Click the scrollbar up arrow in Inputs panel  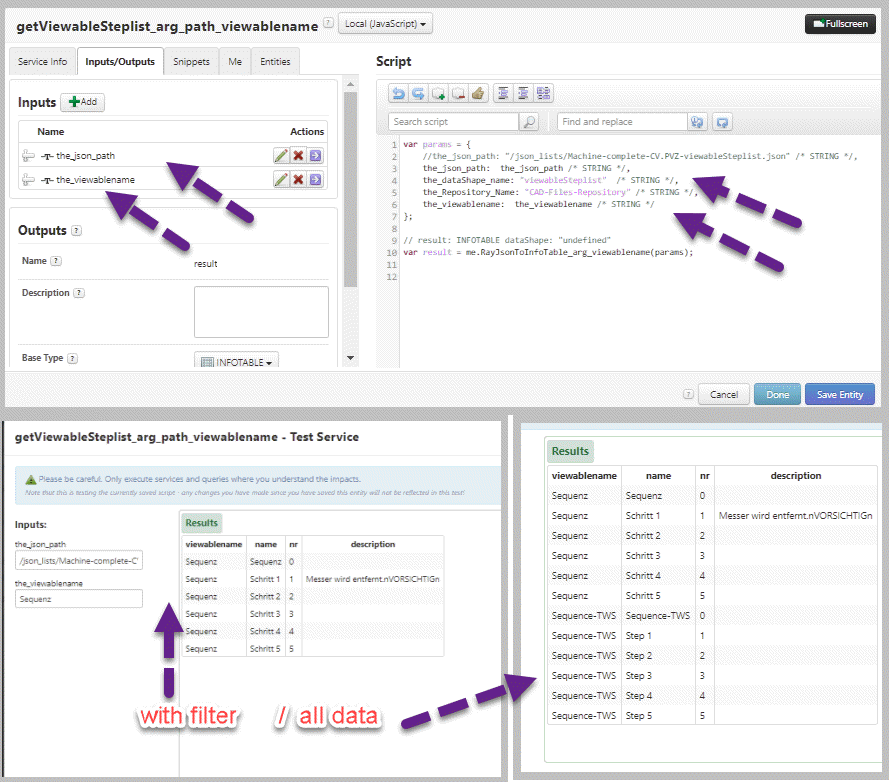tap(350, 84)
